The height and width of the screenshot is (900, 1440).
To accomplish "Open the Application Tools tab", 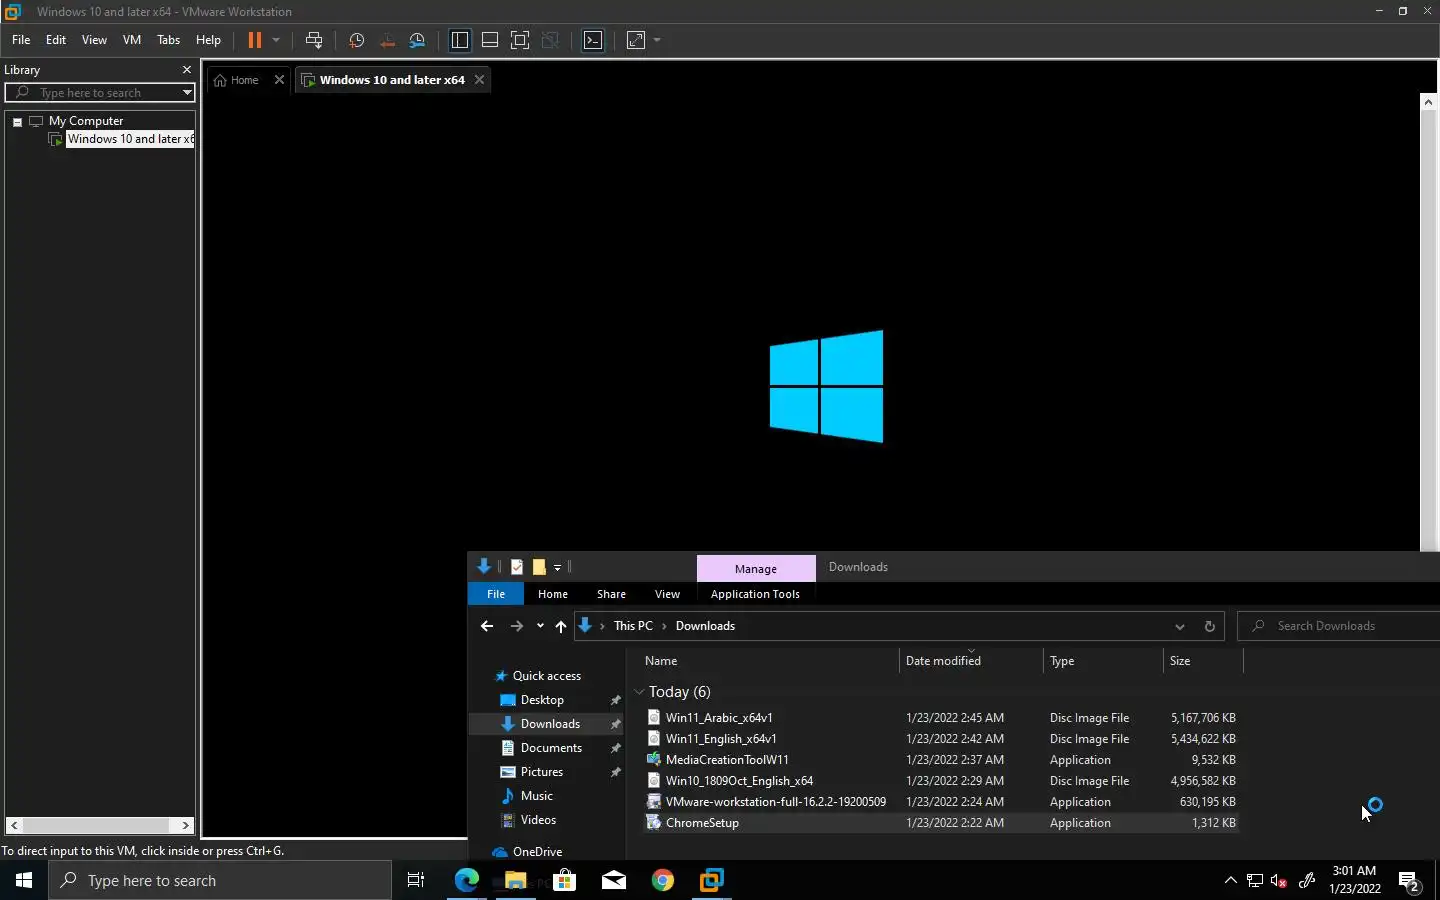I will (755, 594).
